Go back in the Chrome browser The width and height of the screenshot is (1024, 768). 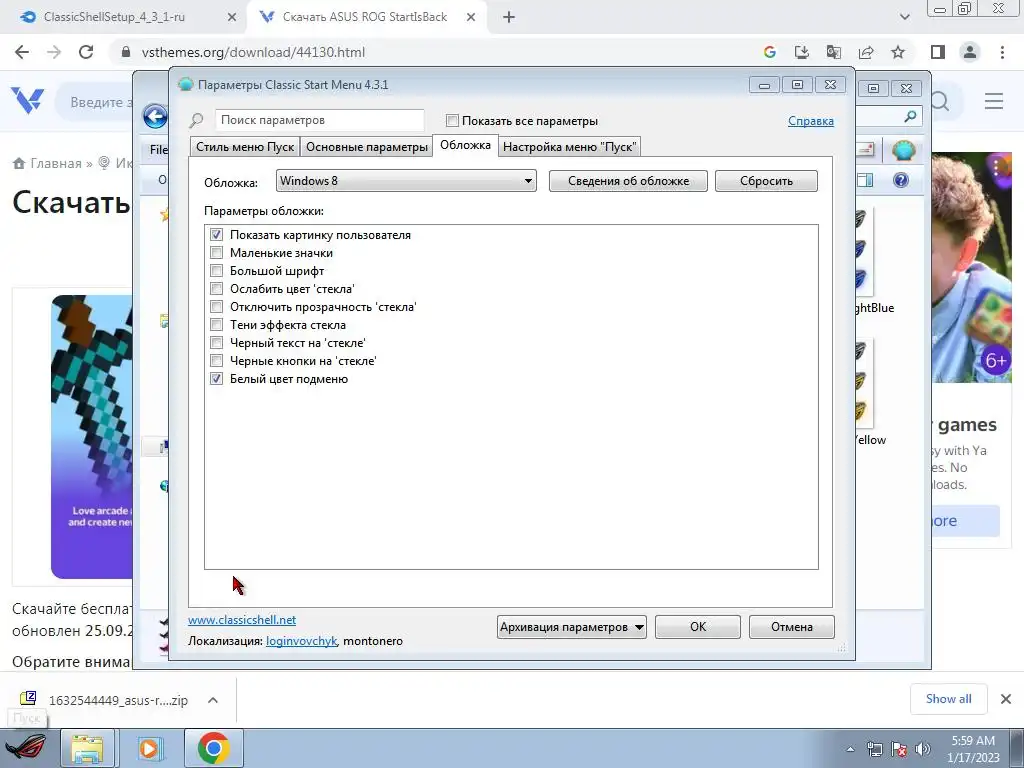coord(22,52)
